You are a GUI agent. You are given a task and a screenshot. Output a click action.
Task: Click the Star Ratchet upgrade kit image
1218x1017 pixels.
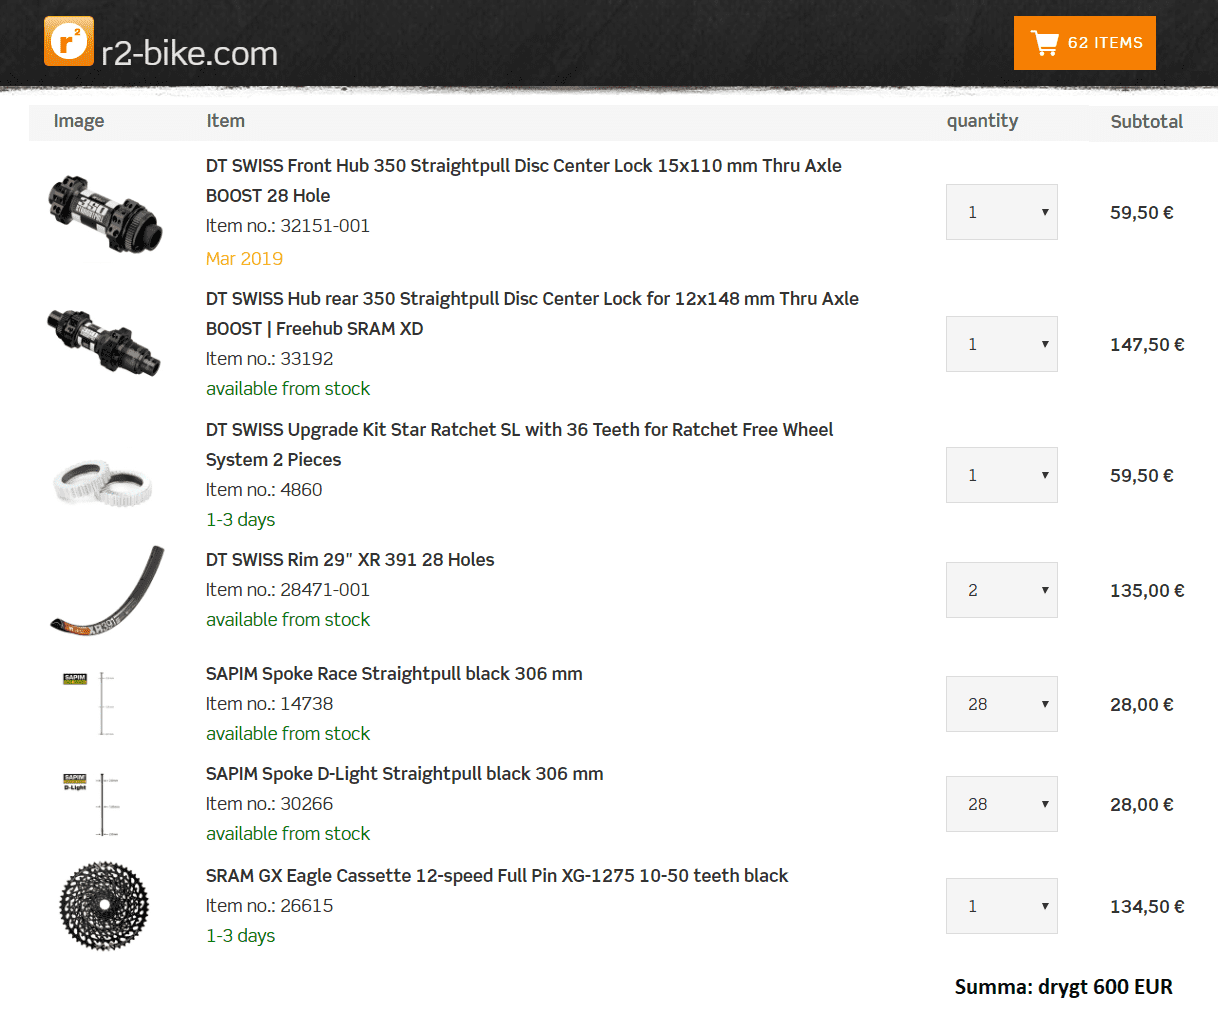tap(102, 482)
